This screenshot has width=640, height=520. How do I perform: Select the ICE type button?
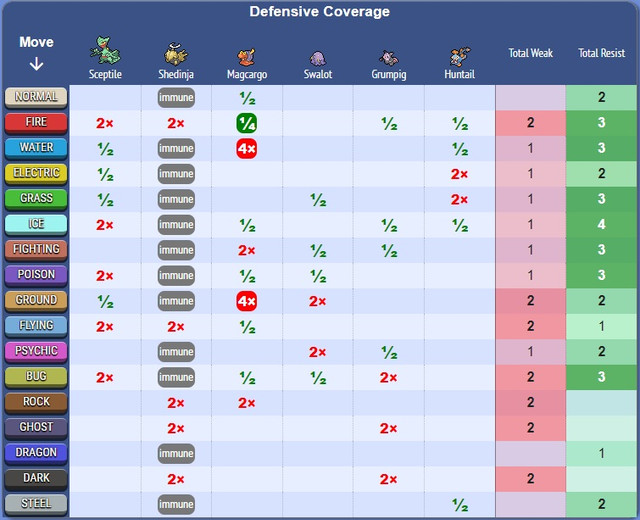point(36,224)
